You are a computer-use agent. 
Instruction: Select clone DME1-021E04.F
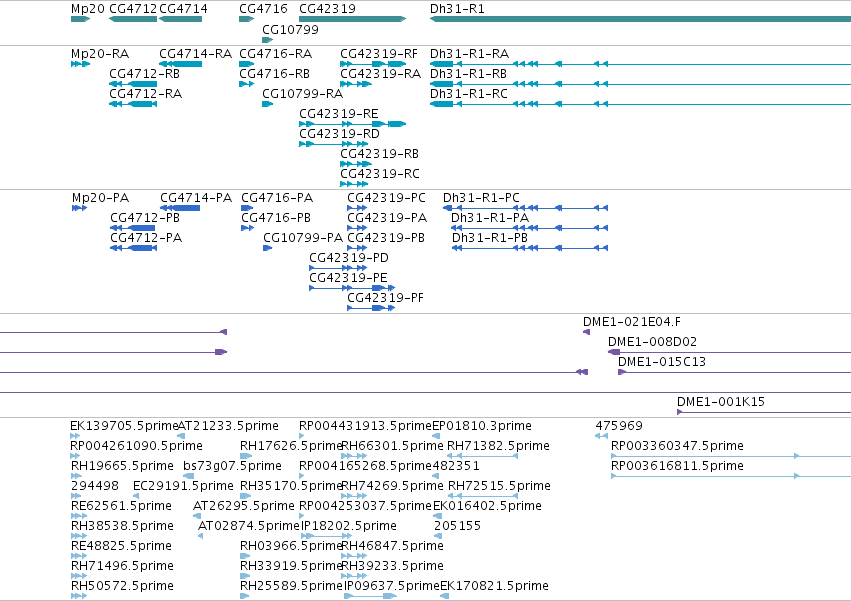point(632,322)
